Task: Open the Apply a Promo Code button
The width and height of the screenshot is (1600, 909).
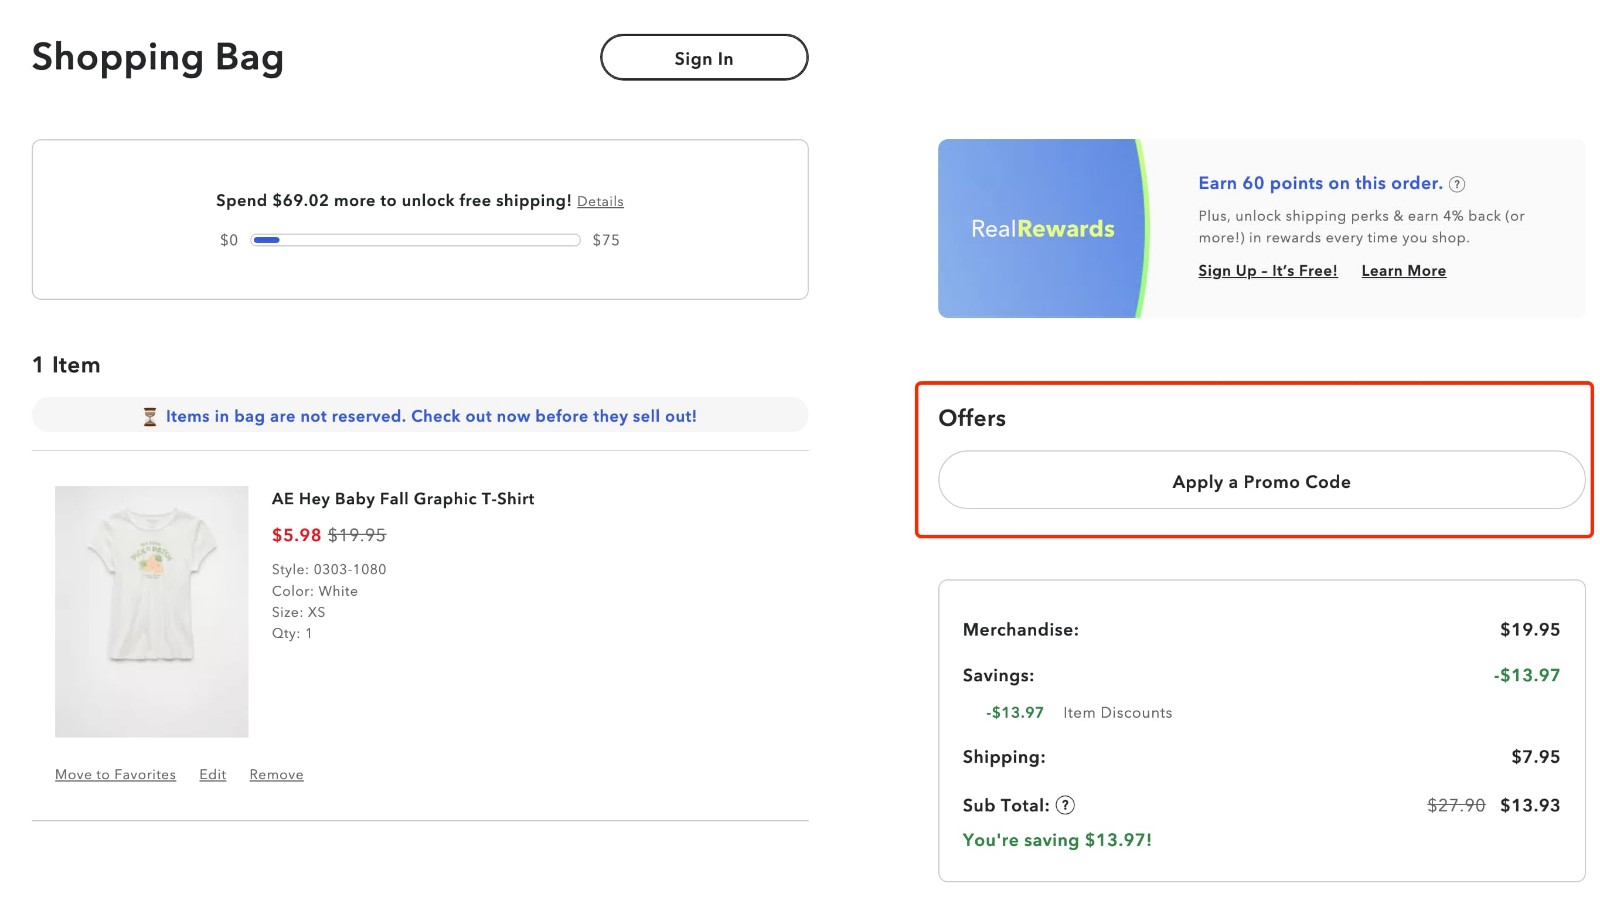Action: tap(1261, 481)
